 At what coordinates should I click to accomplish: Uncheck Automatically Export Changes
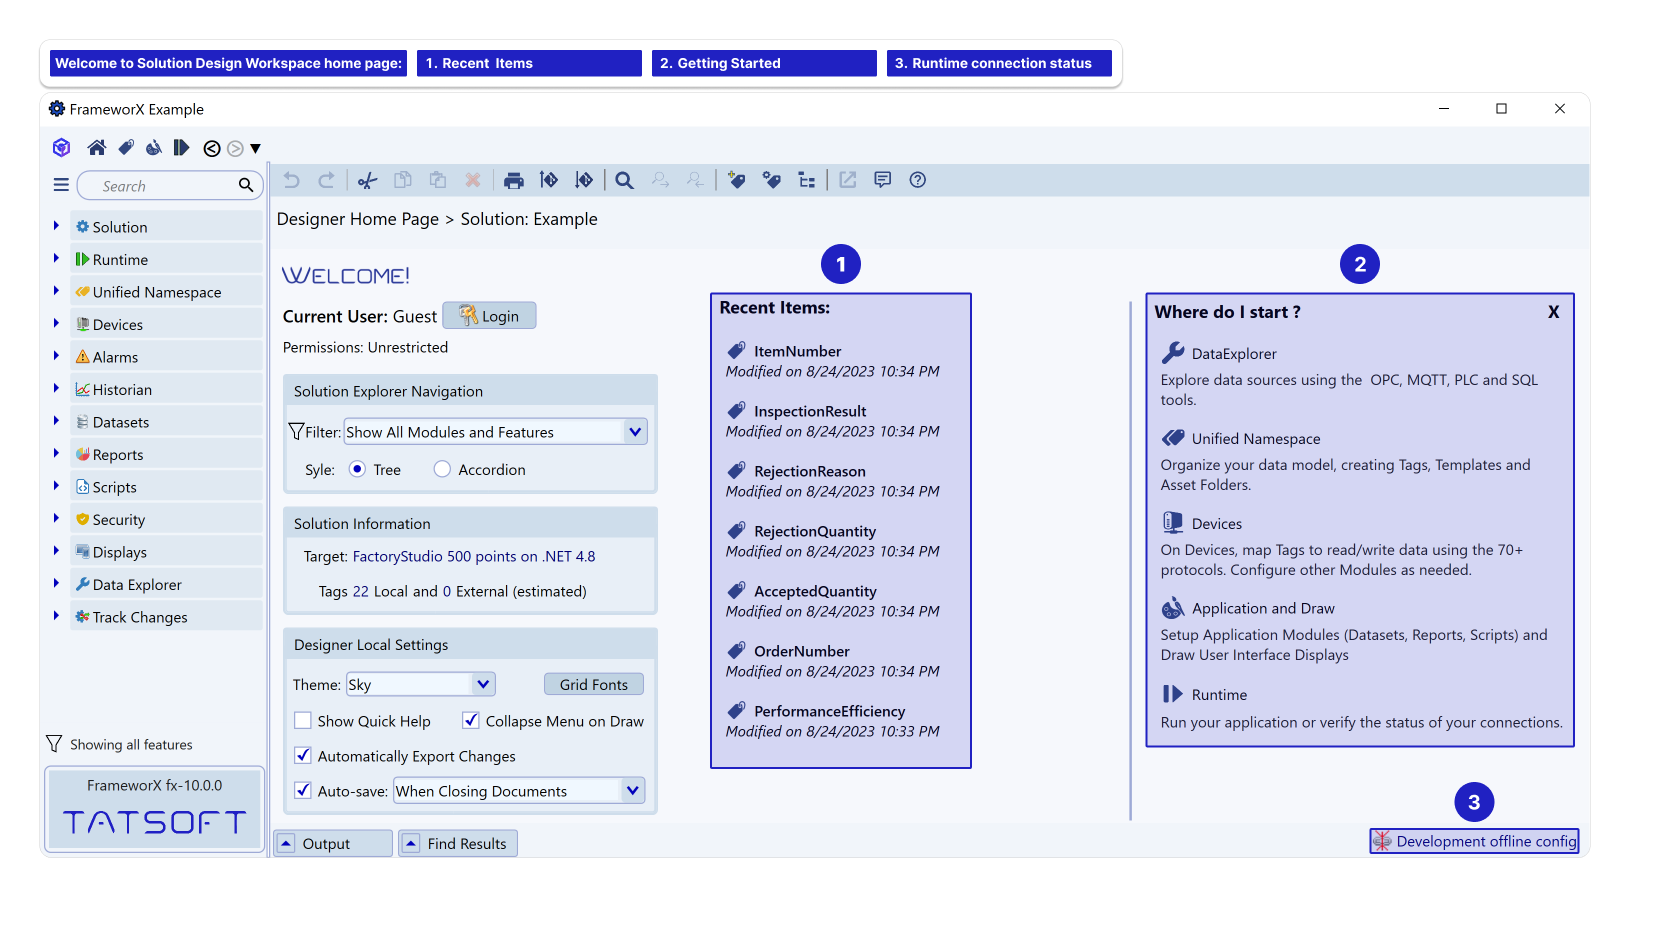click(303, 756)
